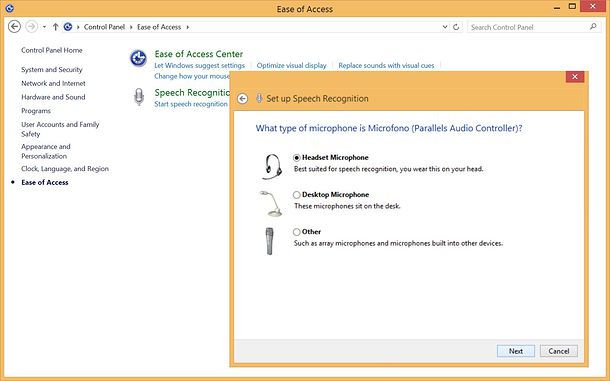610x381 pixels.
Task: Minimize the Ease of Access window
Action: (557, 7)
